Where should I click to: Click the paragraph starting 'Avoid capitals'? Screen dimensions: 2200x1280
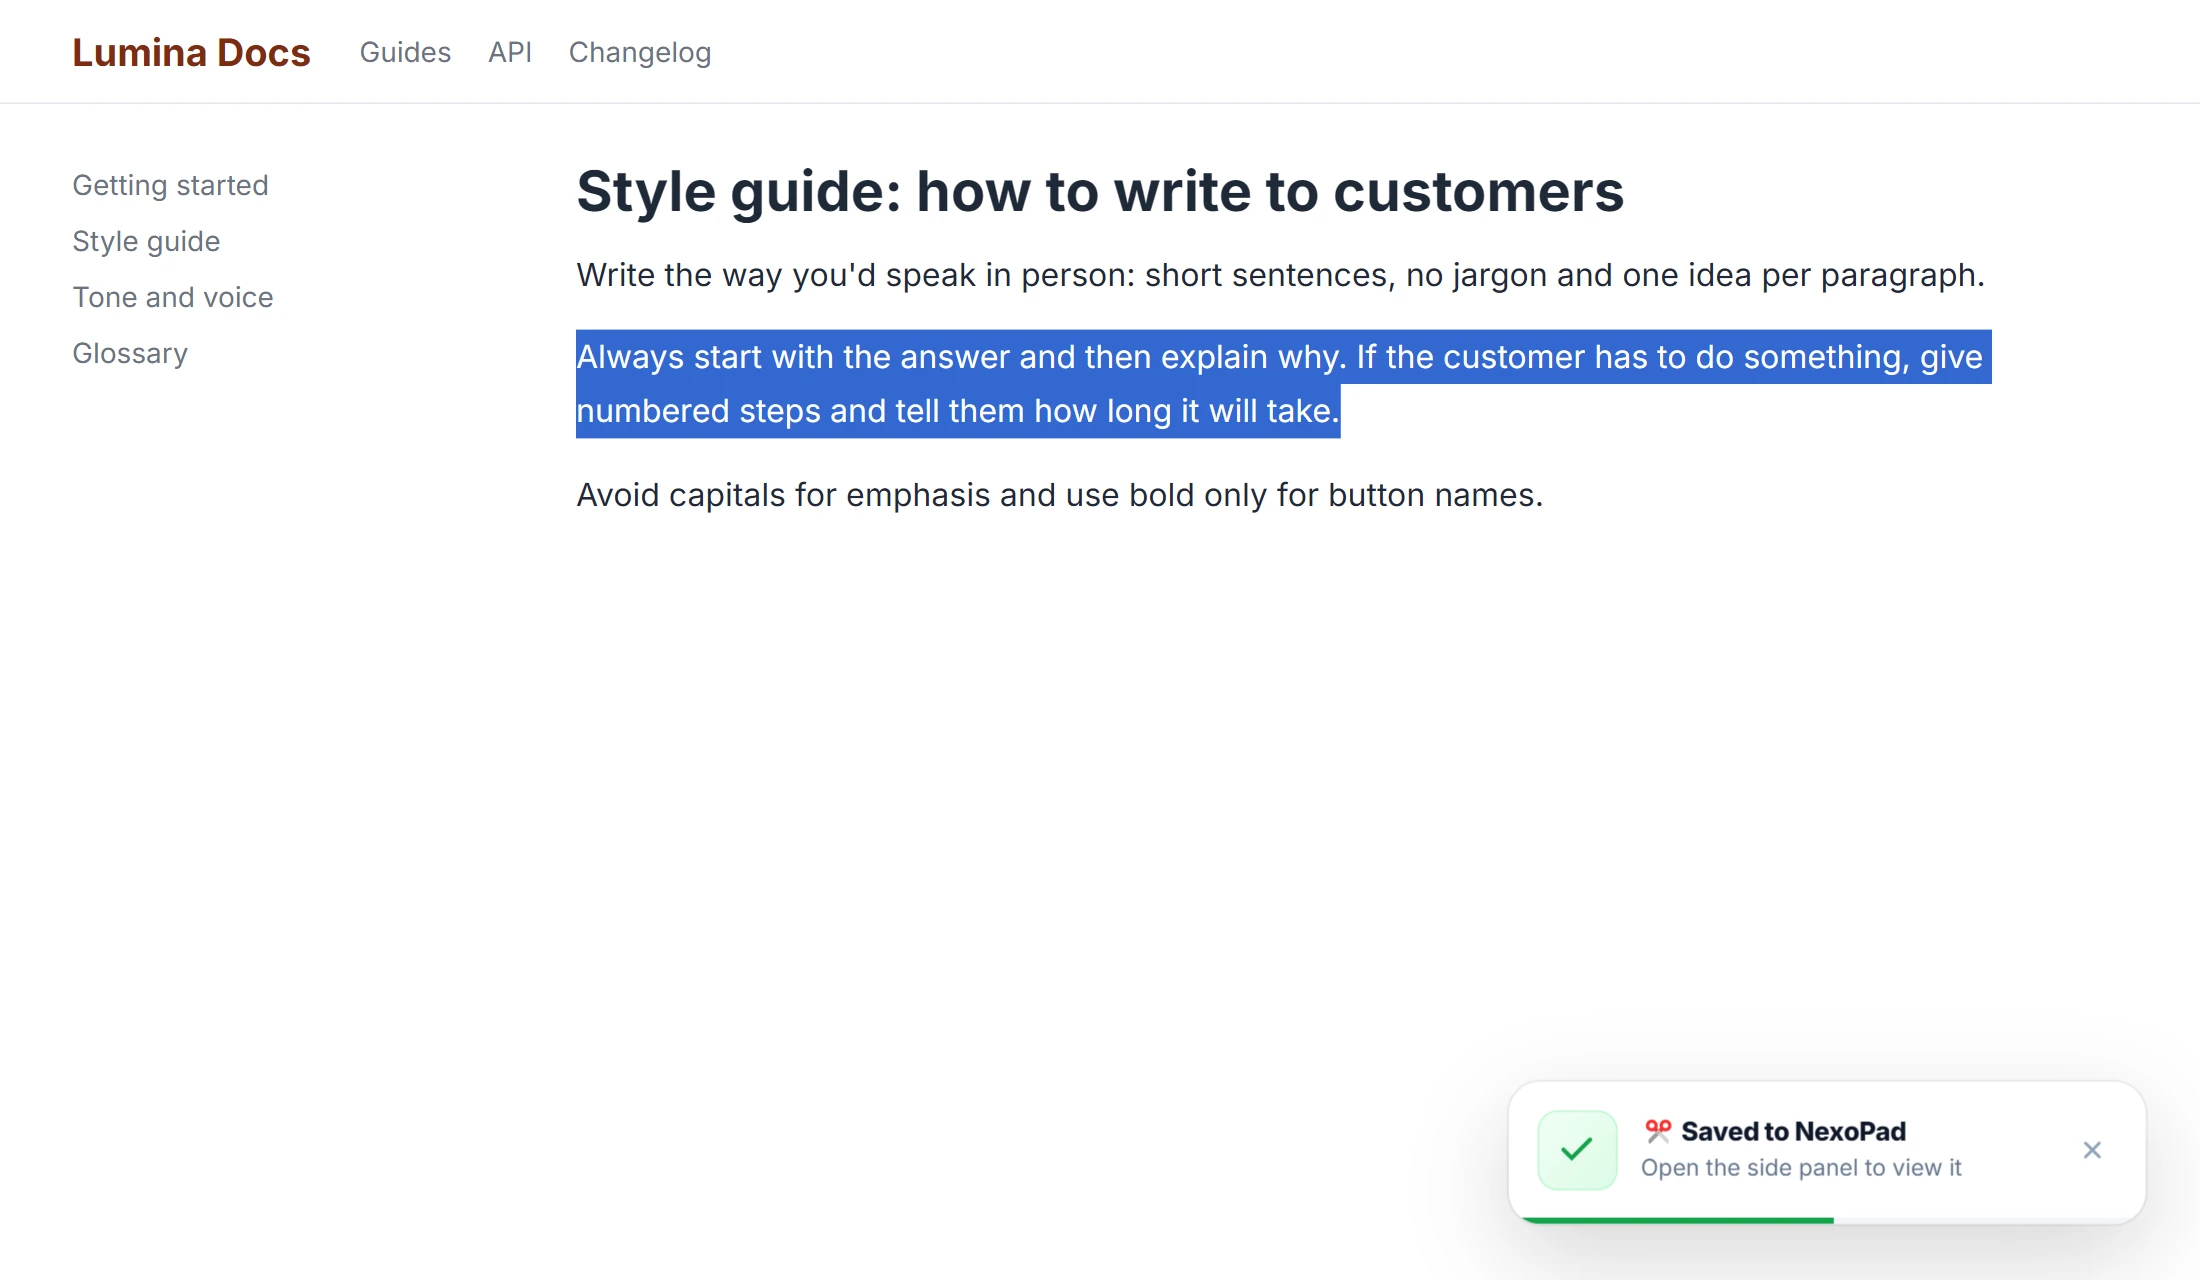coord(1060,495)
